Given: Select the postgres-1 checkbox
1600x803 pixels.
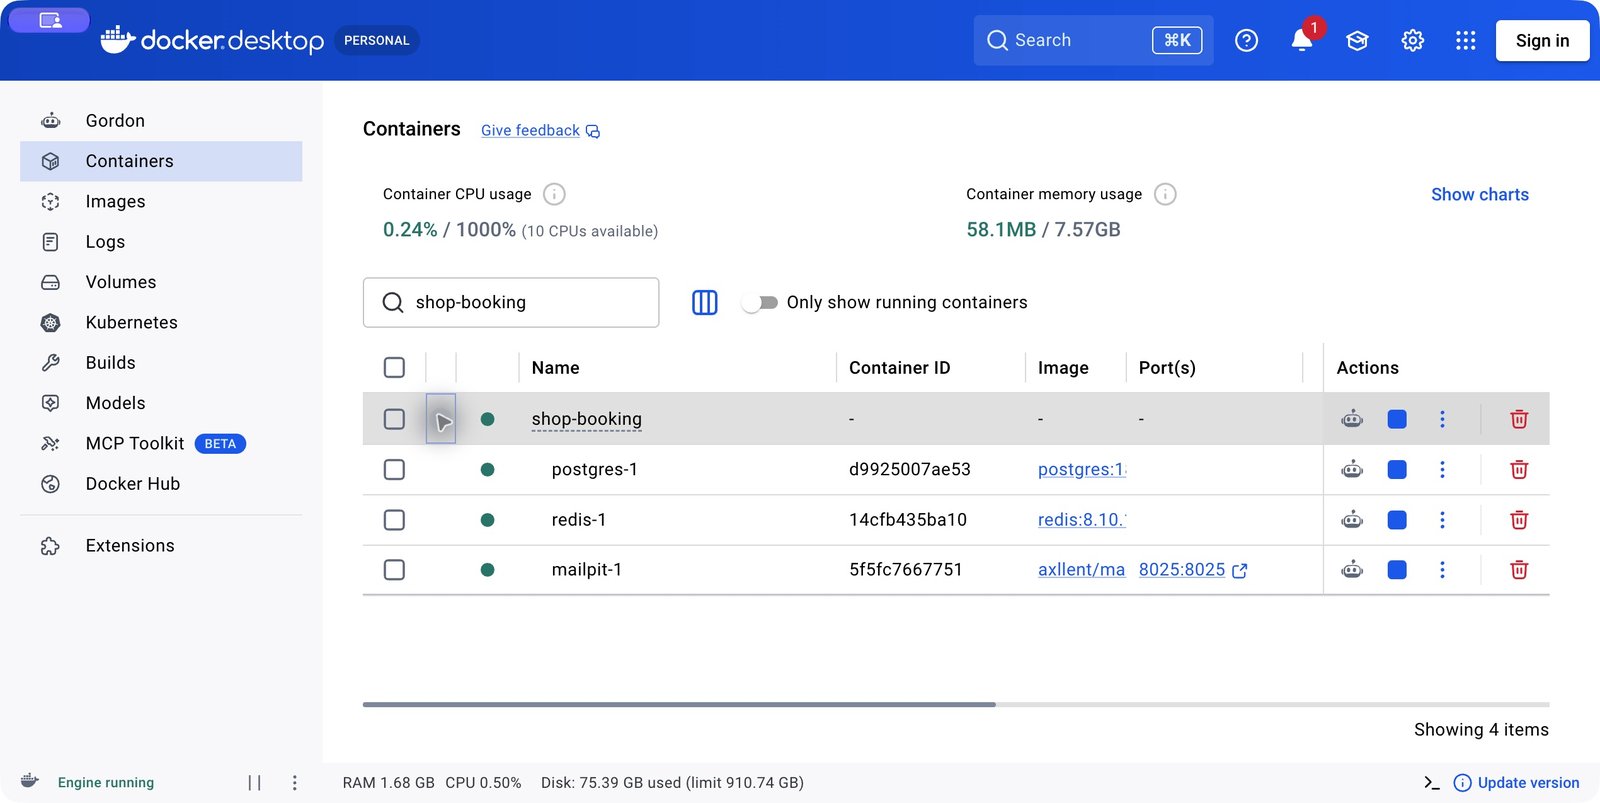Looking at the screenshot, I should [x=394, y=469].
